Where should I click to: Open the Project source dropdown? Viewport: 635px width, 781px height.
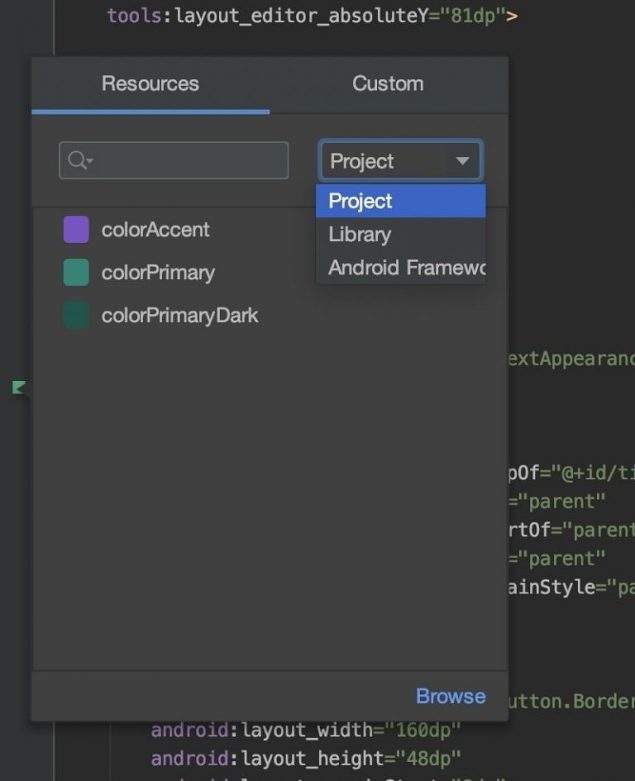[400, 161]
